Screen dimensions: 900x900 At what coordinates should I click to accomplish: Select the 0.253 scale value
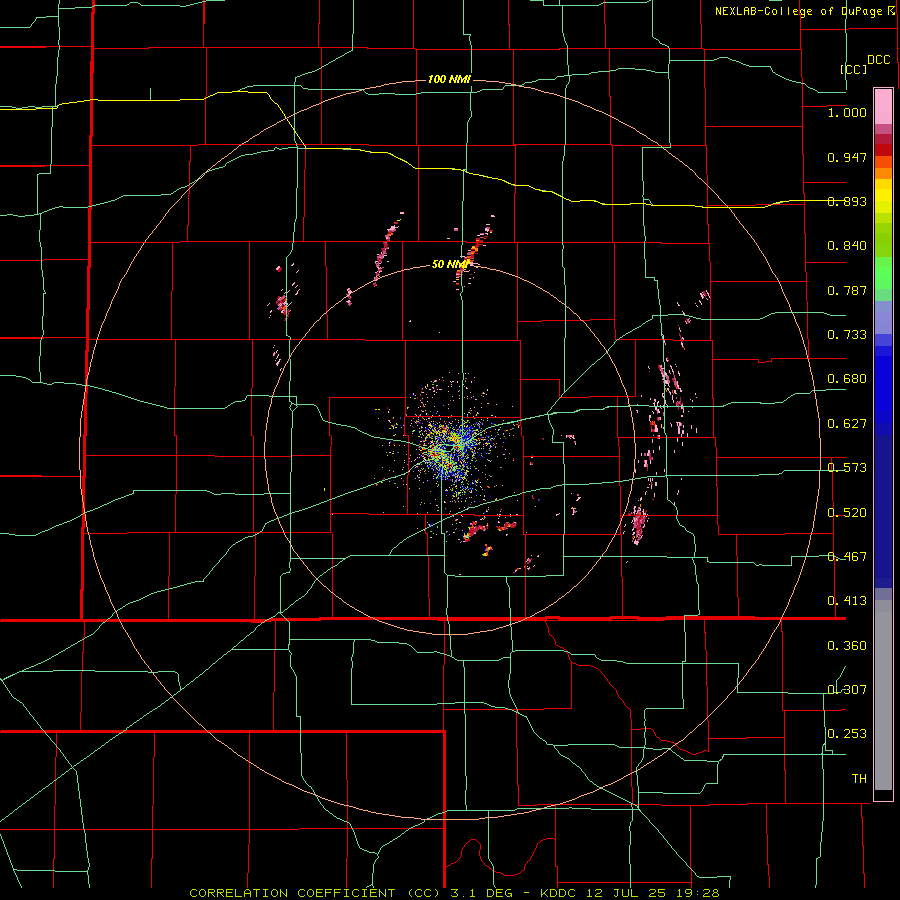pos(847,734)
